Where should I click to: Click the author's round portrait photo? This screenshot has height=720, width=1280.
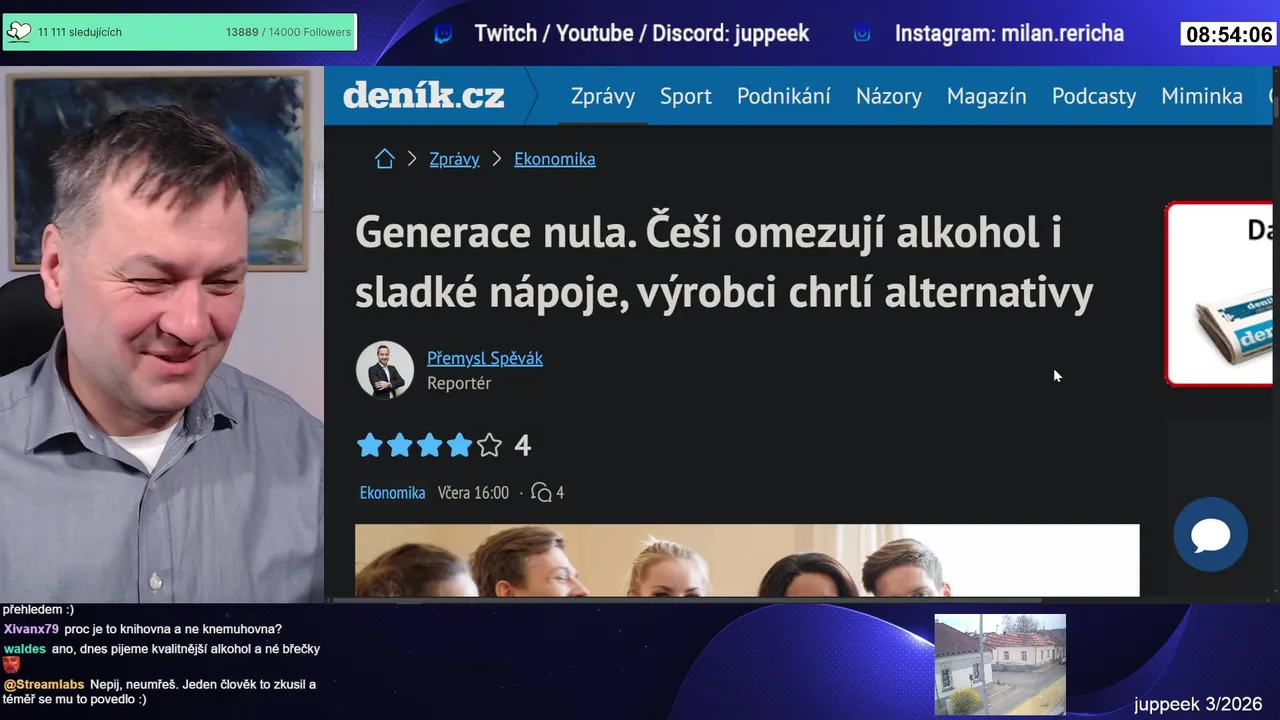pyautogui.click(x=385, y=370)
